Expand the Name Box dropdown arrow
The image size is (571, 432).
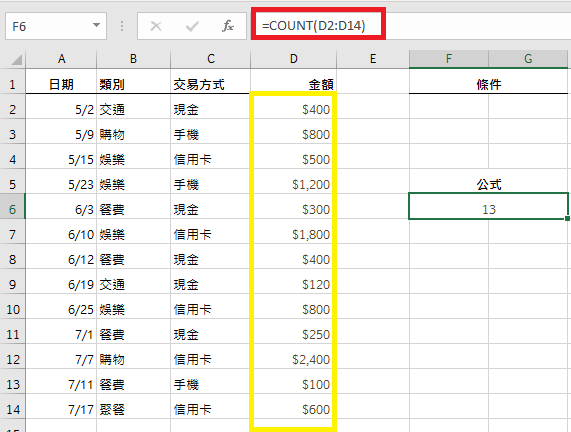click(x=97, y=25)
